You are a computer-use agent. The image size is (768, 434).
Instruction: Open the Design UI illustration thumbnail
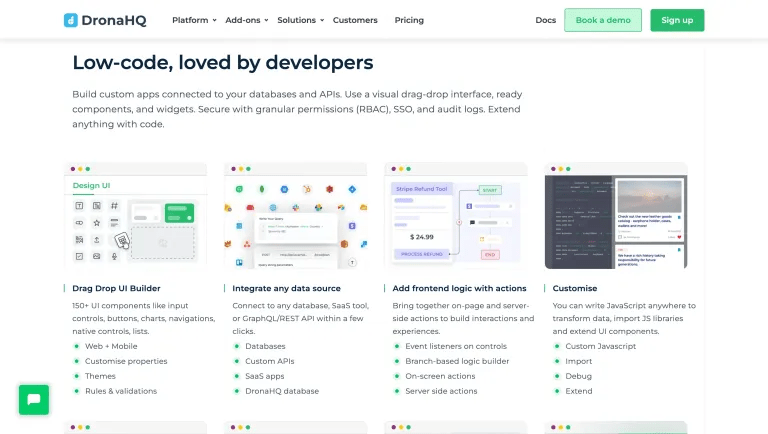click(136, 216)
